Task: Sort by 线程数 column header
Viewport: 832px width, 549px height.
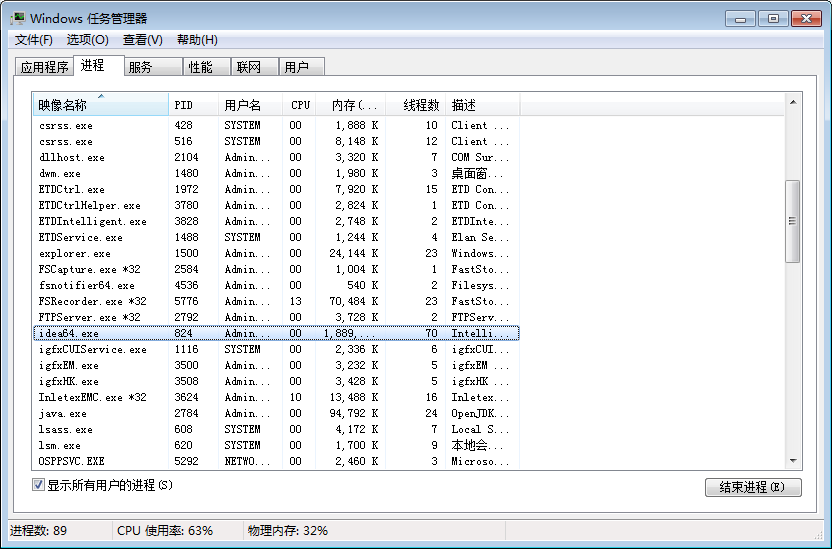Action: click(416, 104)
